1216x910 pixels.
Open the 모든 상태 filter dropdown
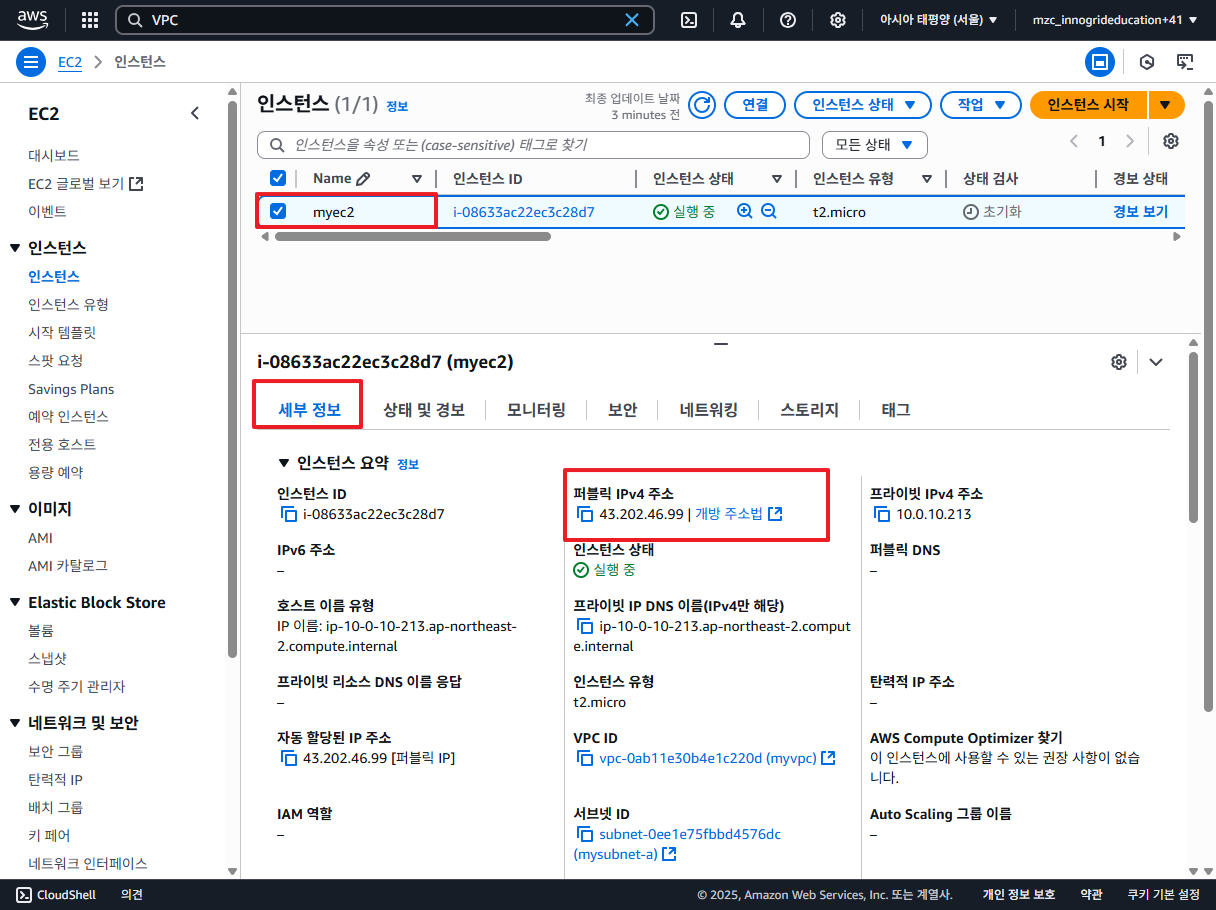(875, 145)
